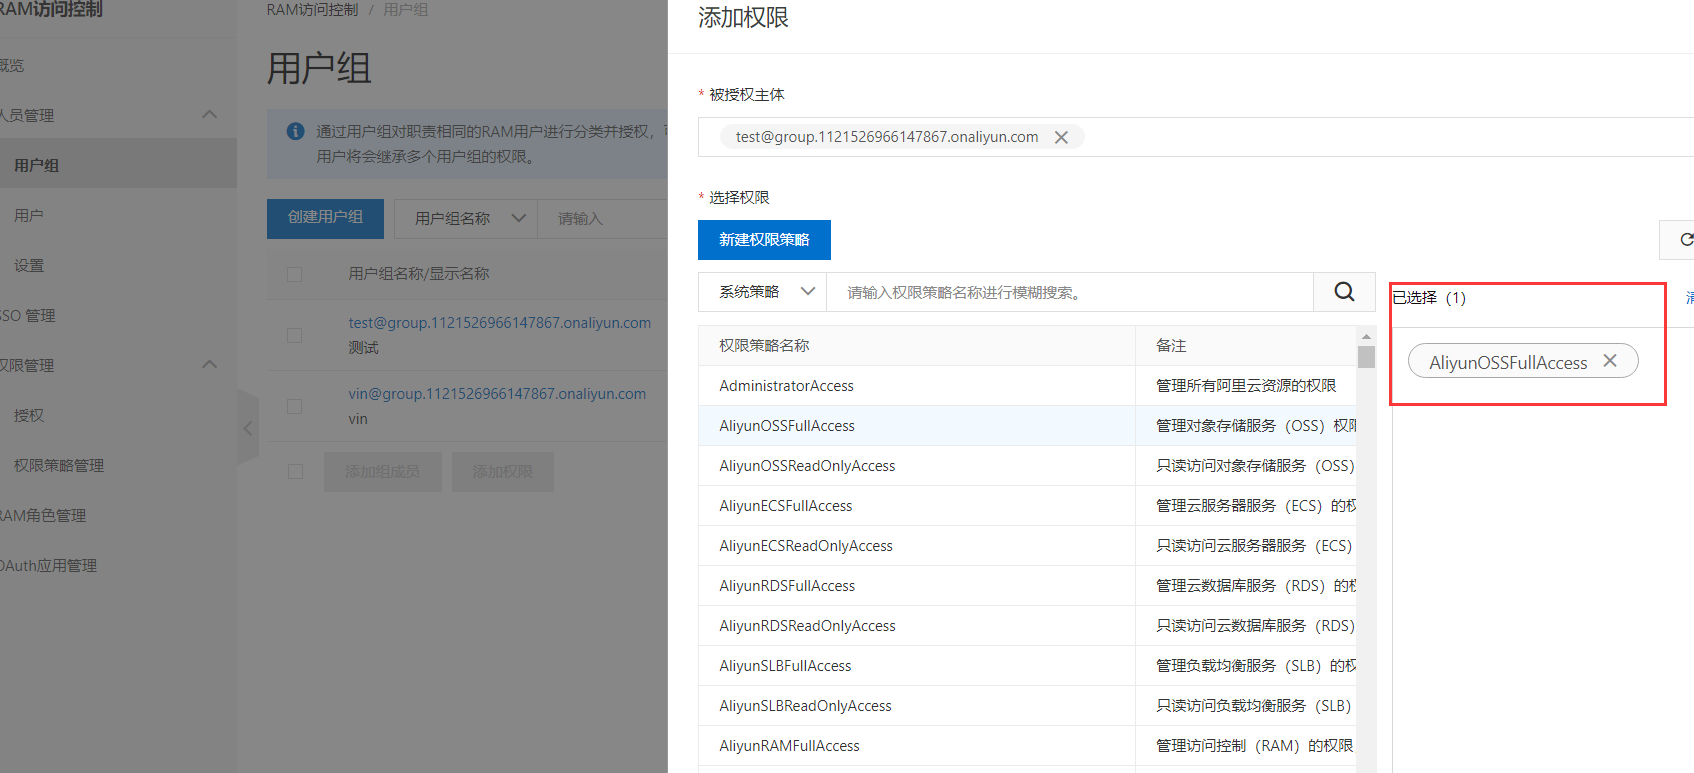Click the 已选择 (1) heading

pyautogui.click(x=1429, y=298)
